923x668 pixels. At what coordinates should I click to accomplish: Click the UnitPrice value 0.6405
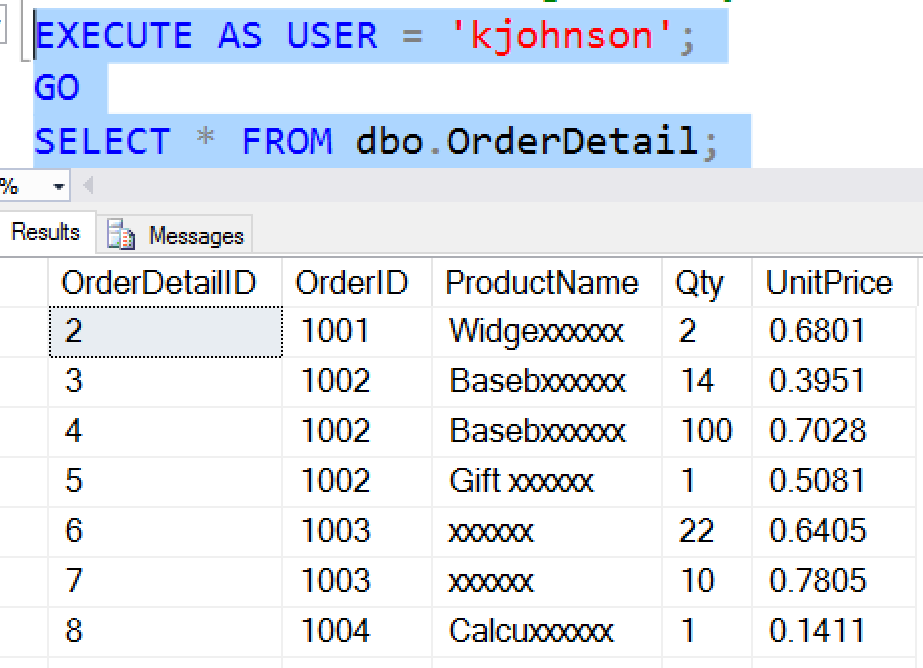834,531
